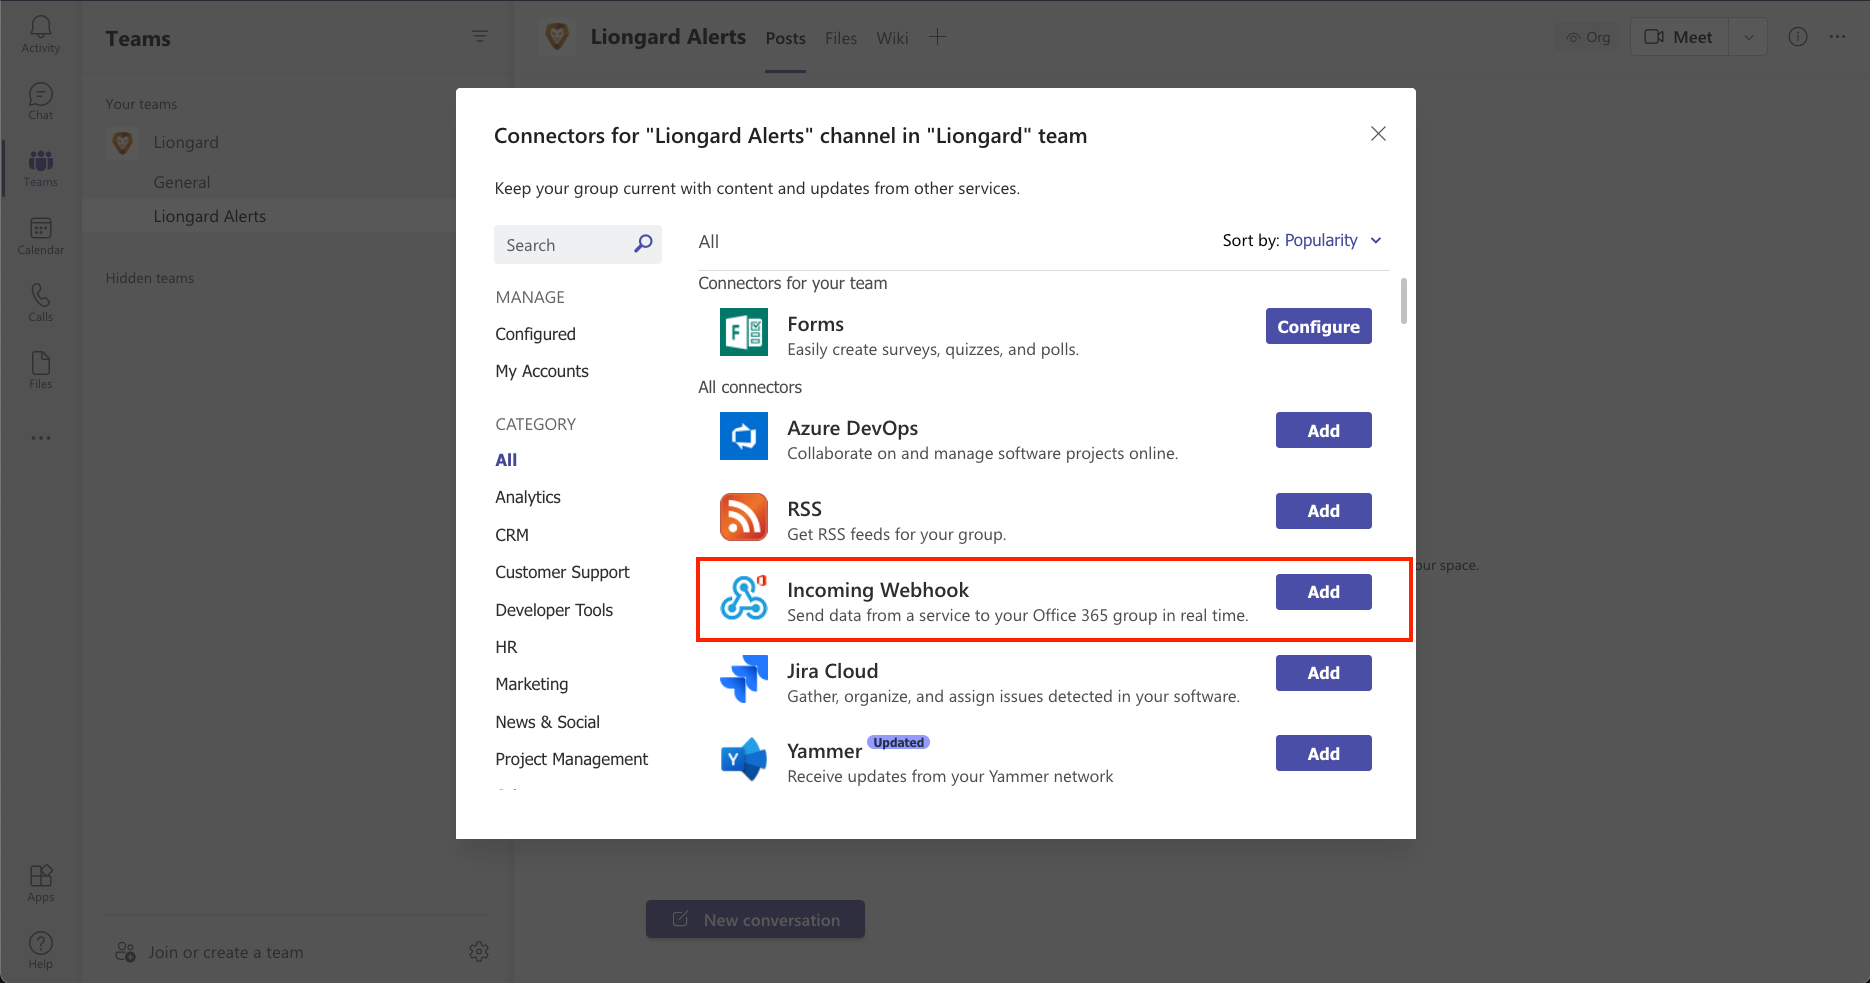Switch to the Wiki tab
The width and height of the screenshot is (1870, 983).
coord(892,38)
